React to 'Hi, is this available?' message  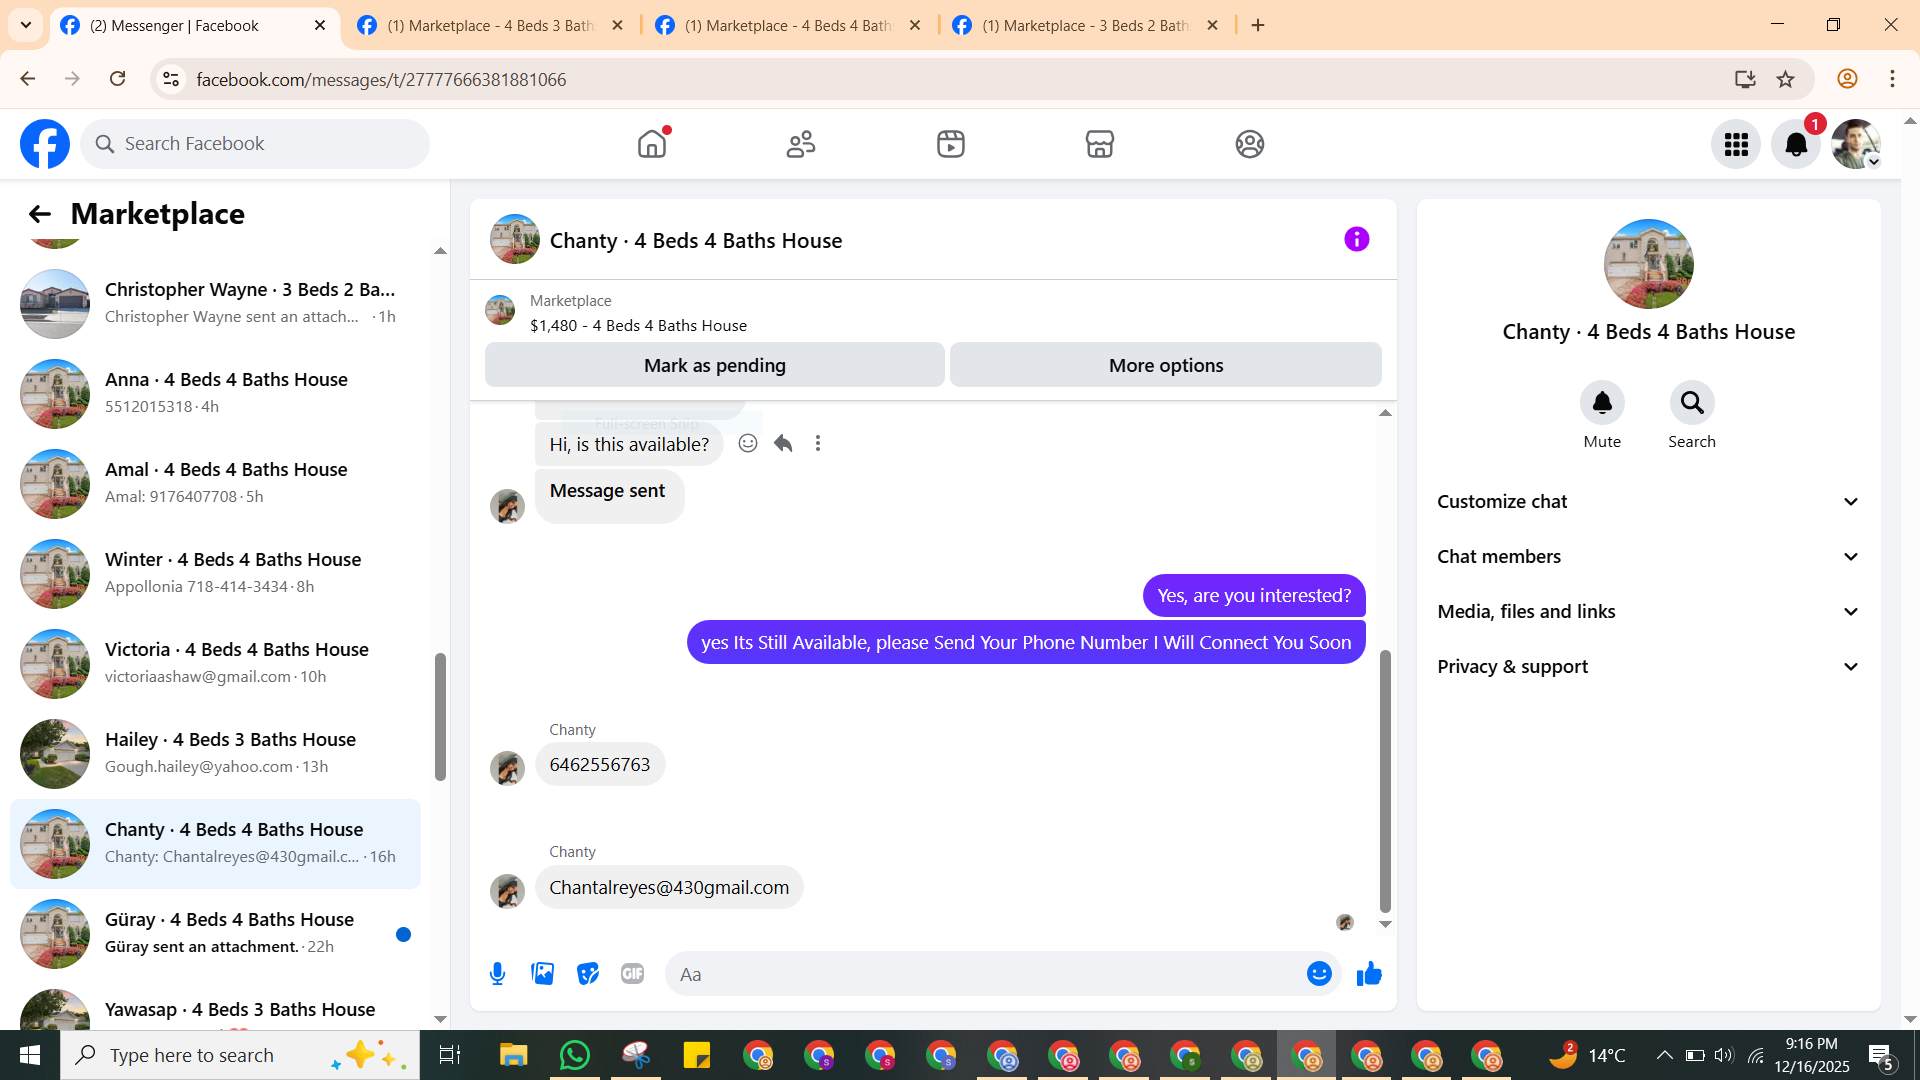tap(748, 443)
